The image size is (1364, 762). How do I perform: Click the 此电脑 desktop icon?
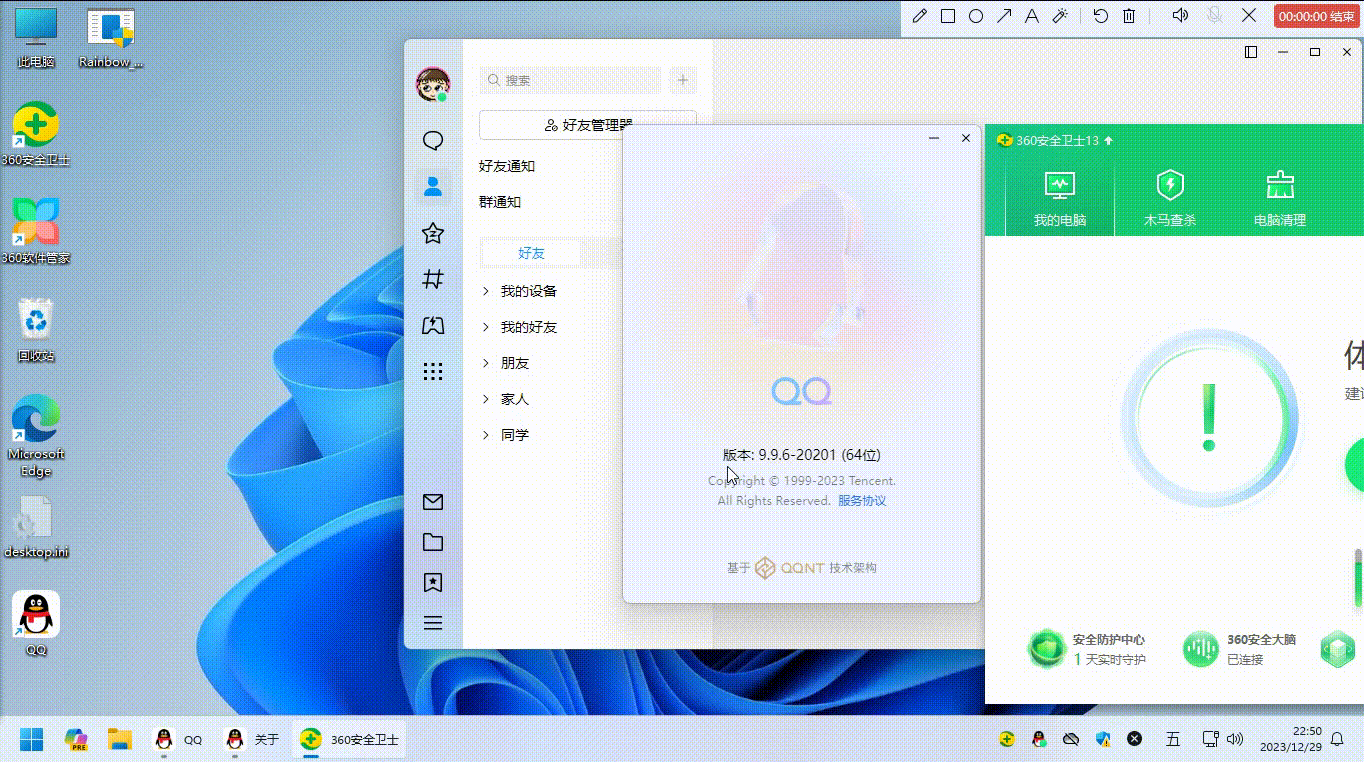(36, 38)
